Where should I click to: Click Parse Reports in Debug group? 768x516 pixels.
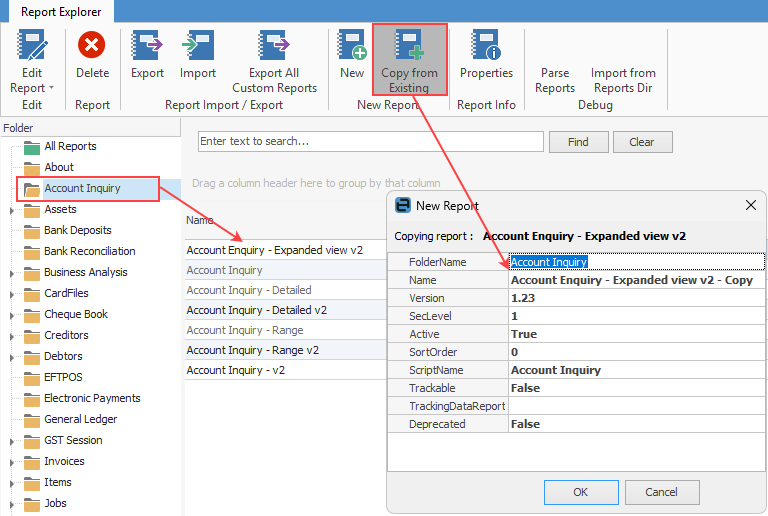pyautogui.click(x=555, y=80)
